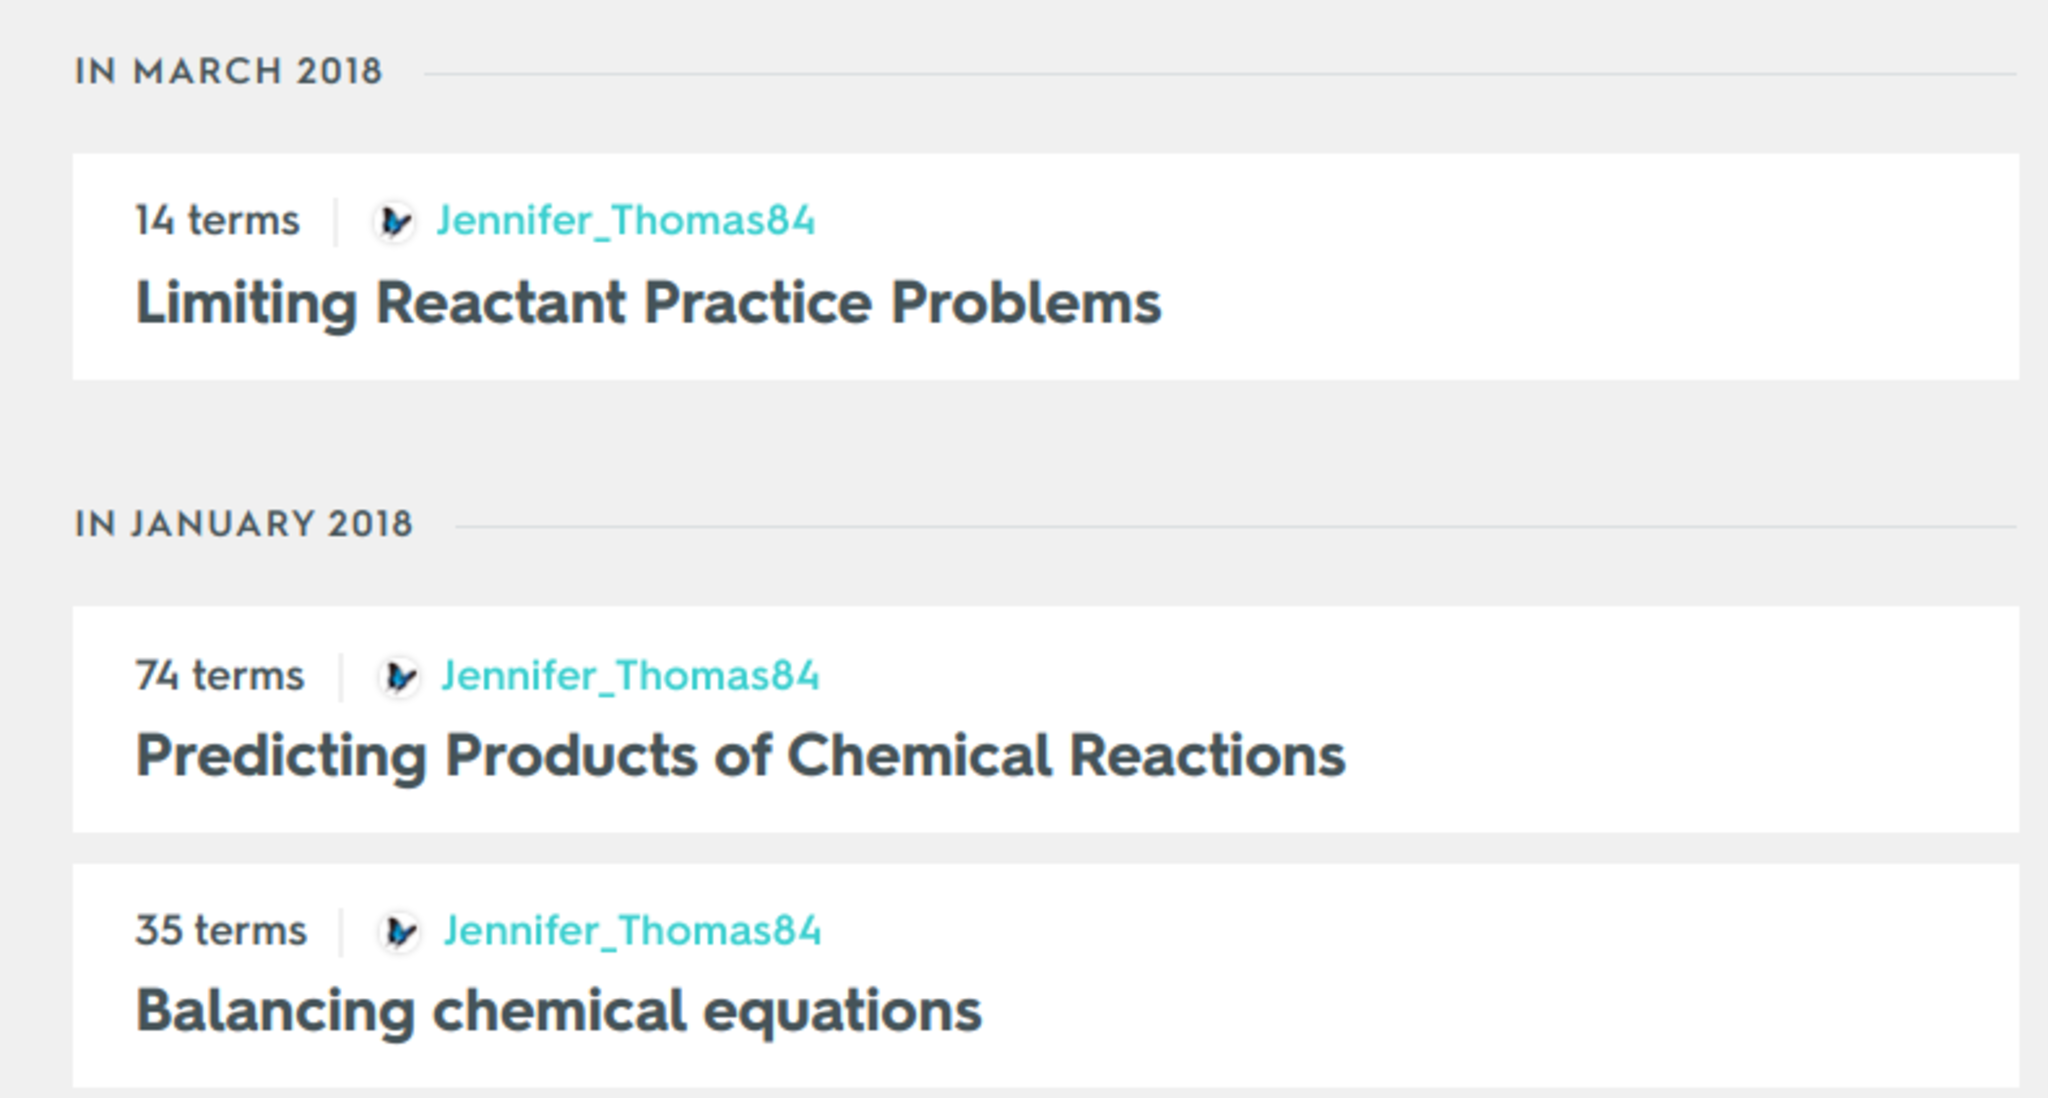This screenshot has width=2048, height=1098.
Task: Click the 35 terms label
Action: point(221,931)
